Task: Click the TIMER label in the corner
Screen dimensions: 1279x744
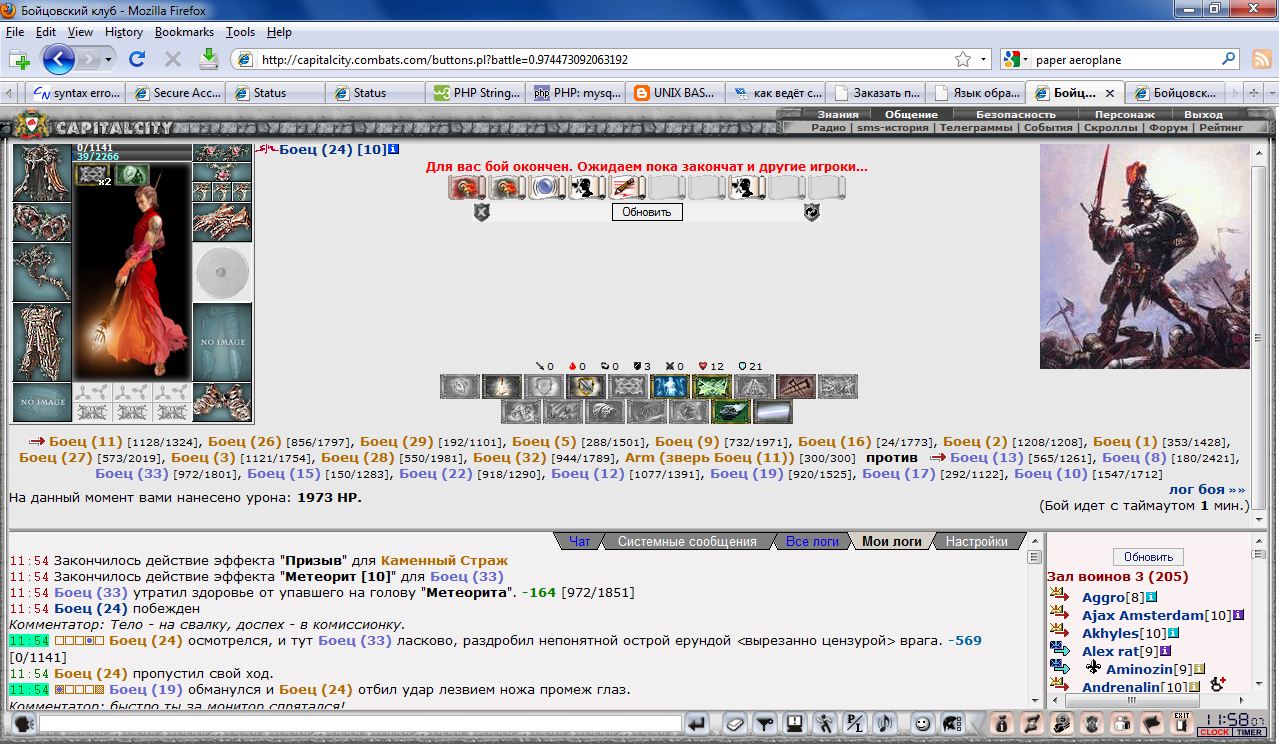Action: pos(1249,732)
